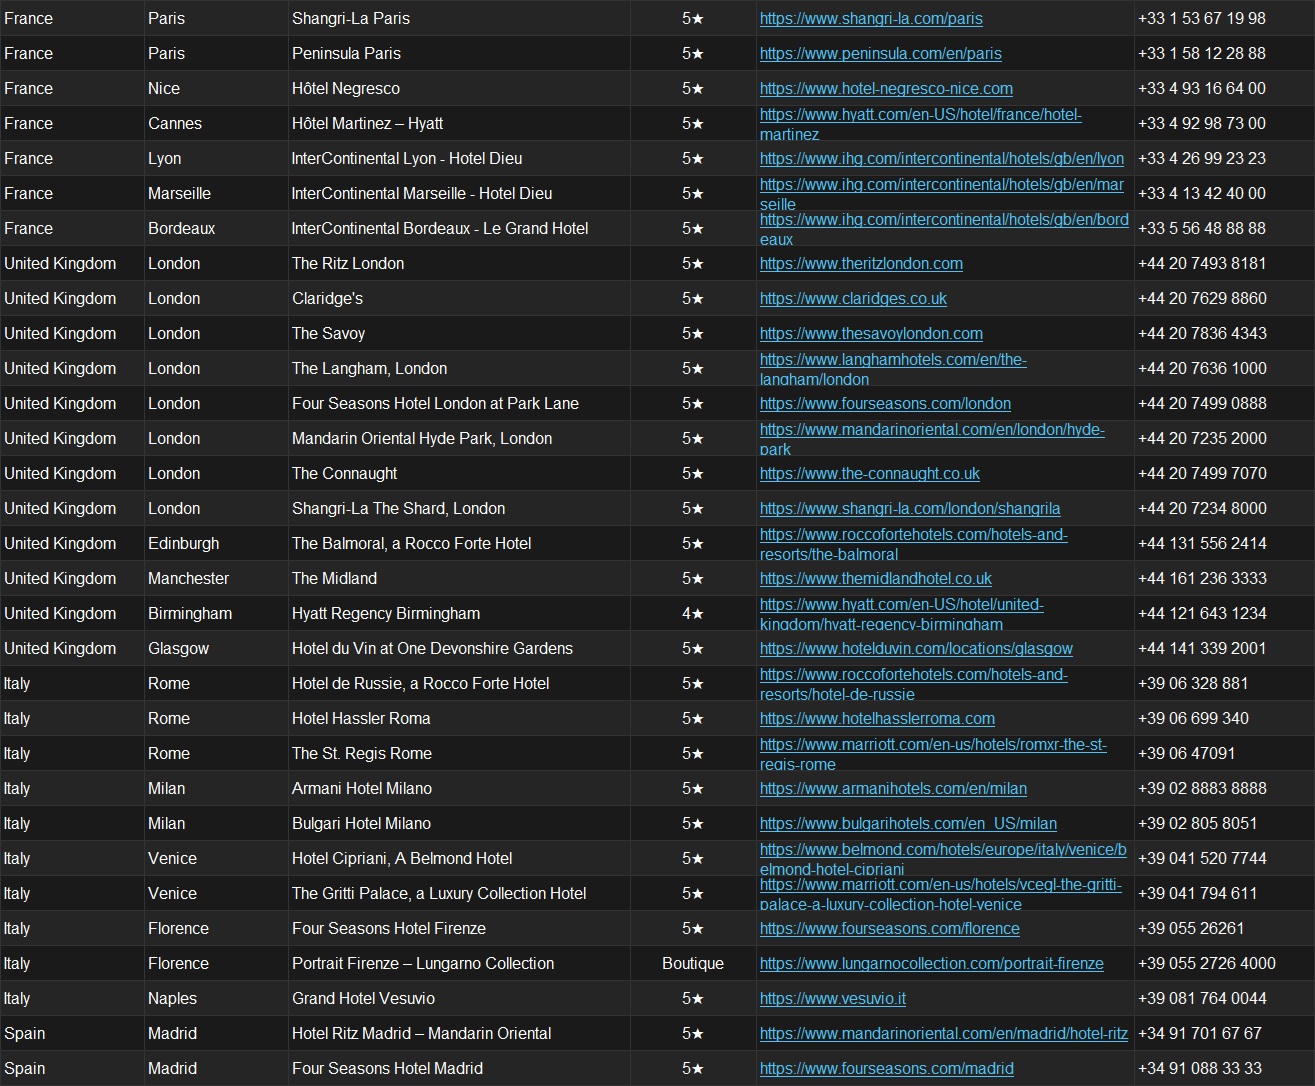Open the hotelduvin.com Glasgow link
Screen dimensions: 1315x1086
[916, 648]
